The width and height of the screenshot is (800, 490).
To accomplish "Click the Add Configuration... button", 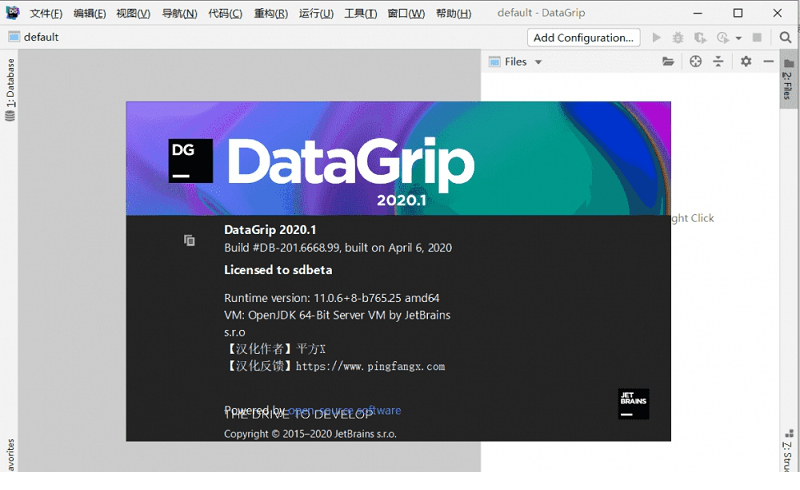I will (x=584, y=38).
